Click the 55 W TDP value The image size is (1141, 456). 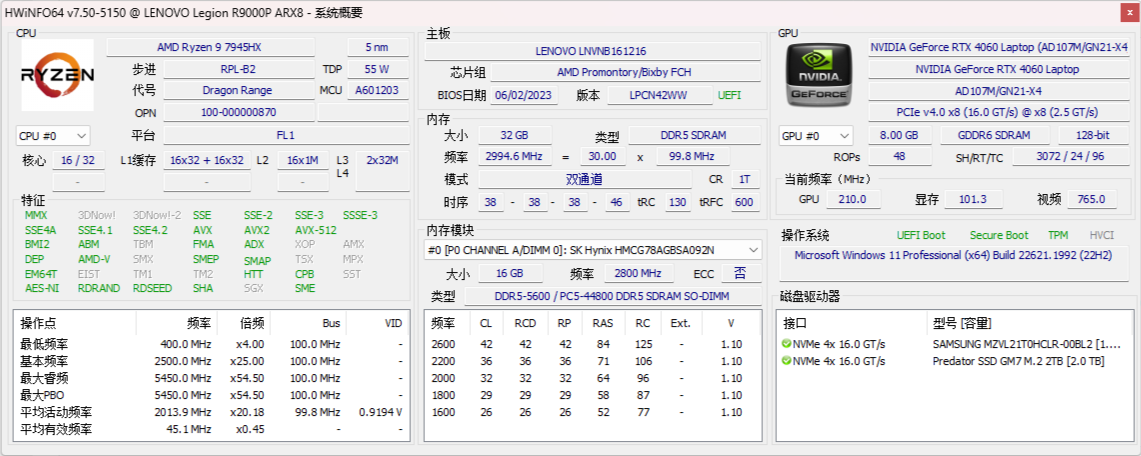click(x=378, y=69)
